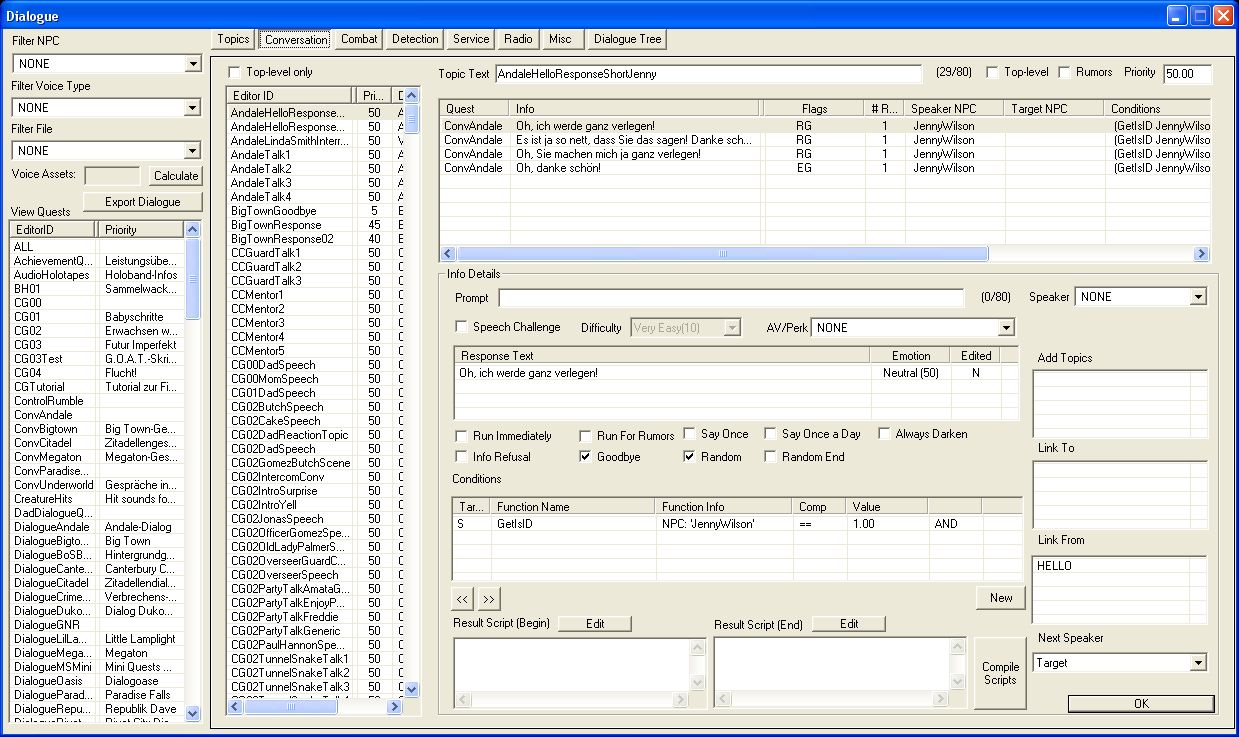Edit the Result Script (Begin)
This screenshot has height=737, width=1239.
point(595,624)
